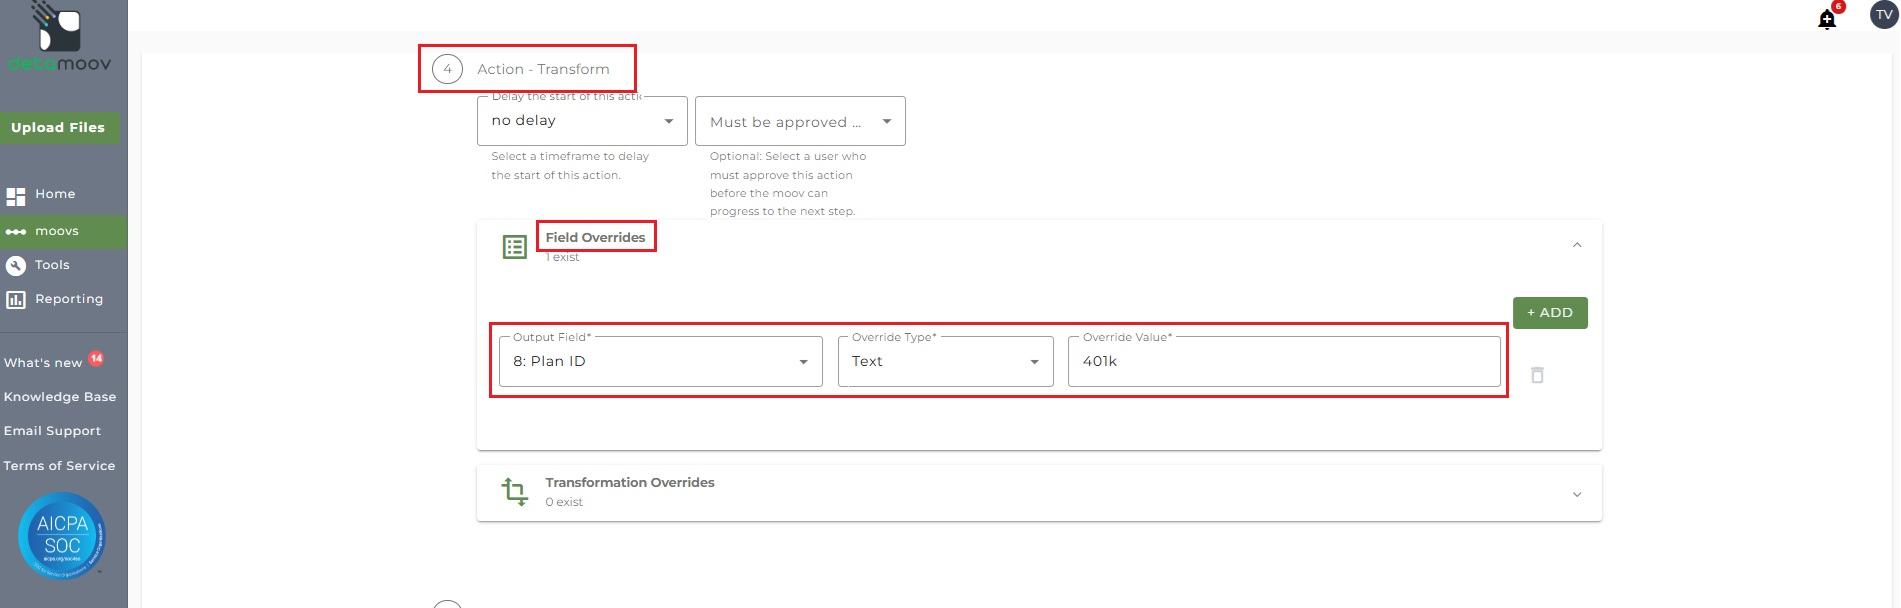1901x608 pixels.
Task: Click the Home dashboard icon
Action: coord(16,196)
